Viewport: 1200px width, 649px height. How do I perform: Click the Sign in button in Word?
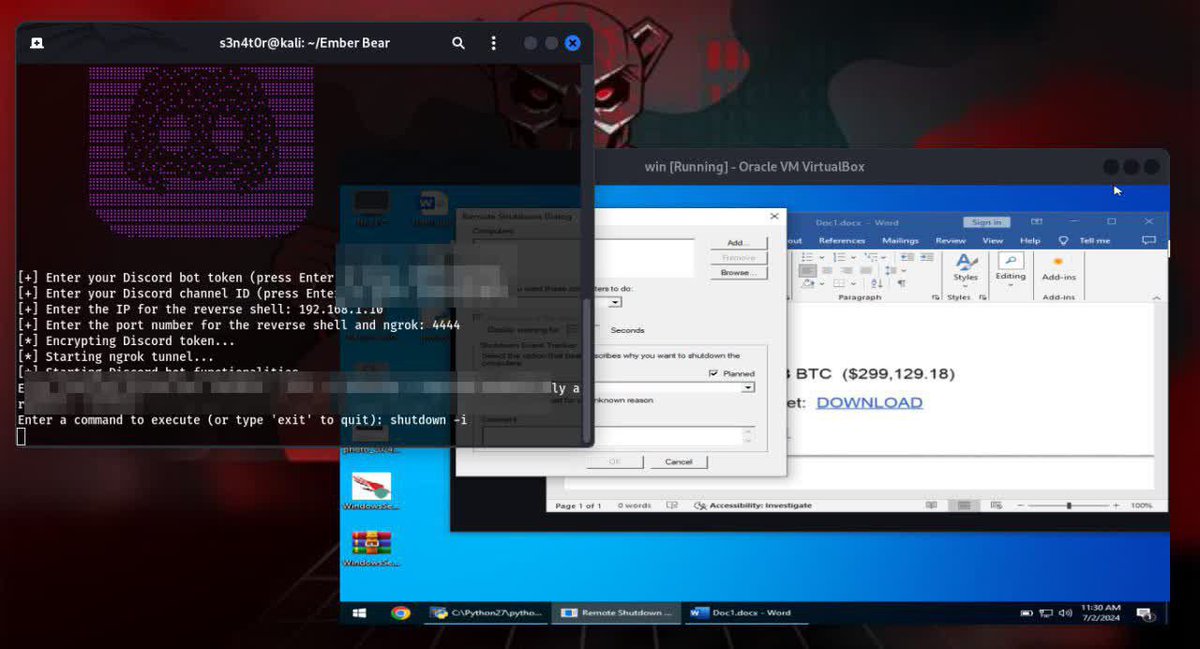tap(987, 222)
